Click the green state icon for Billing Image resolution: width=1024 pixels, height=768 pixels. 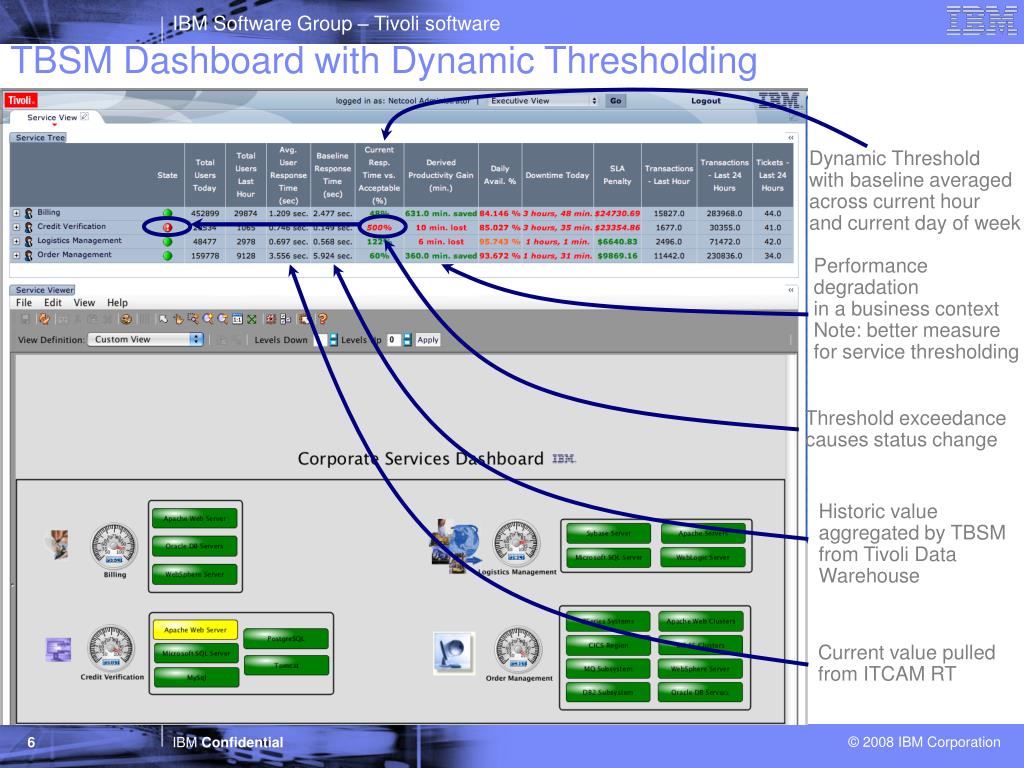pyautogui.click(x=167, y=213)
